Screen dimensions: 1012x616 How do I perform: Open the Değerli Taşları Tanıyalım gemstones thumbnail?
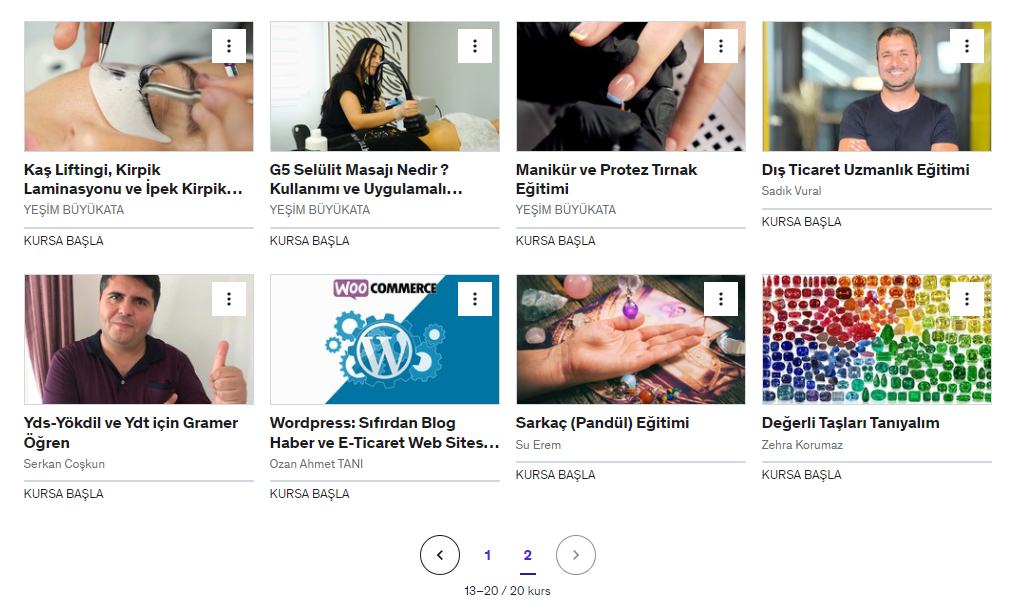[x=876, y=340]
